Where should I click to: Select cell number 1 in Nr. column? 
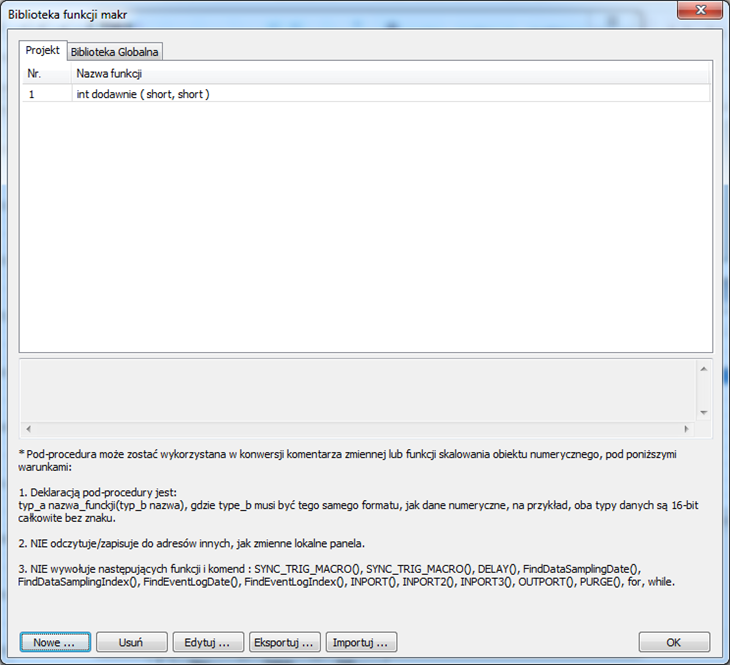pos(47,94)
